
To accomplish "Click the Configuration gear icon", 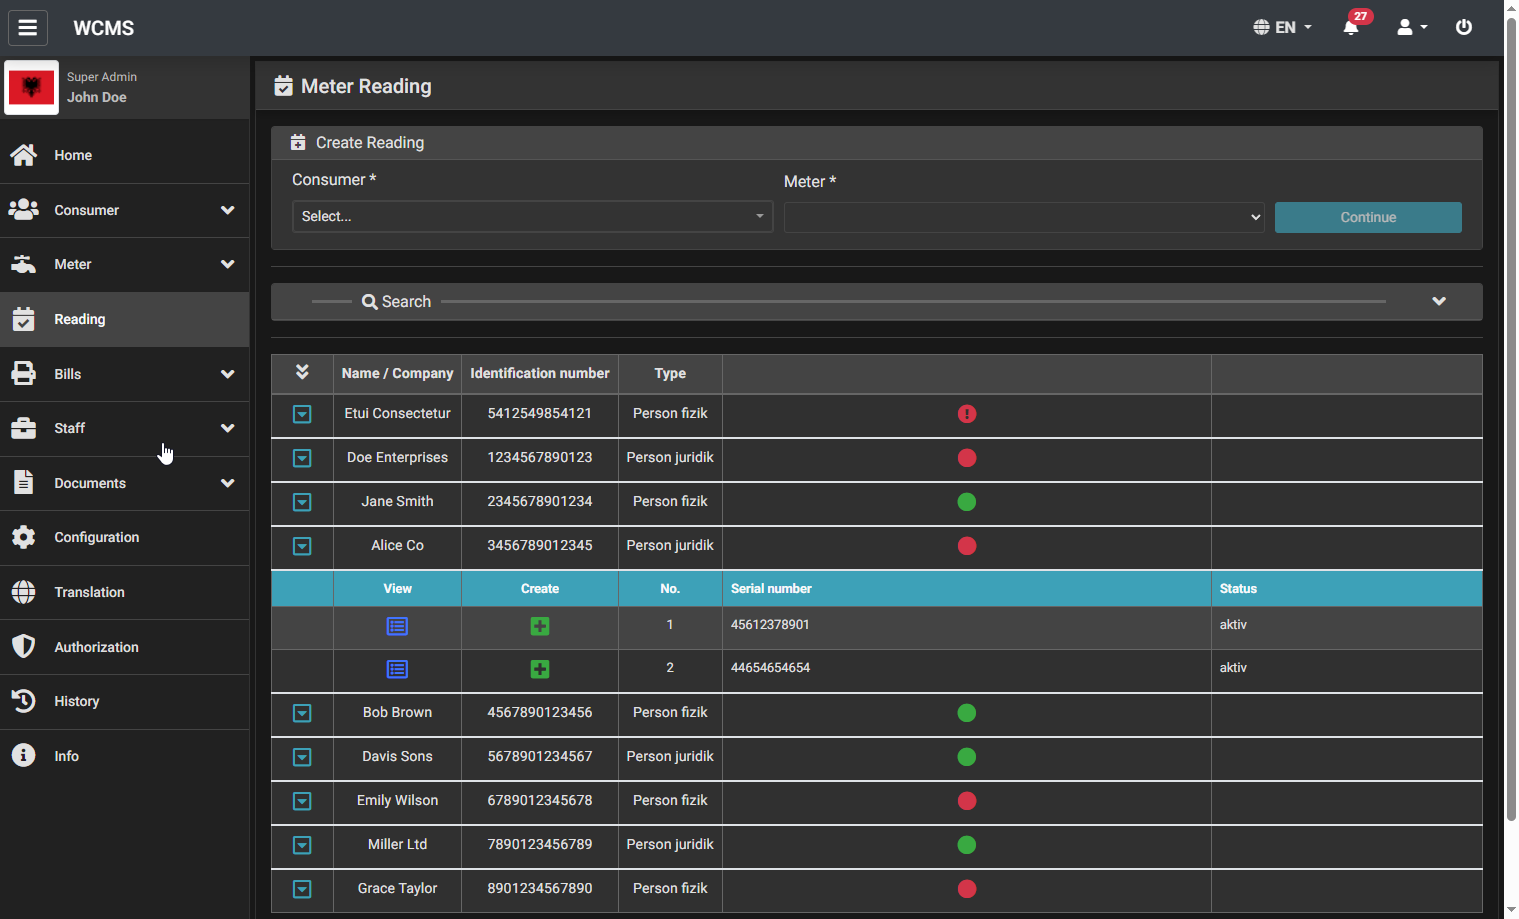I will tap(24, 537).
